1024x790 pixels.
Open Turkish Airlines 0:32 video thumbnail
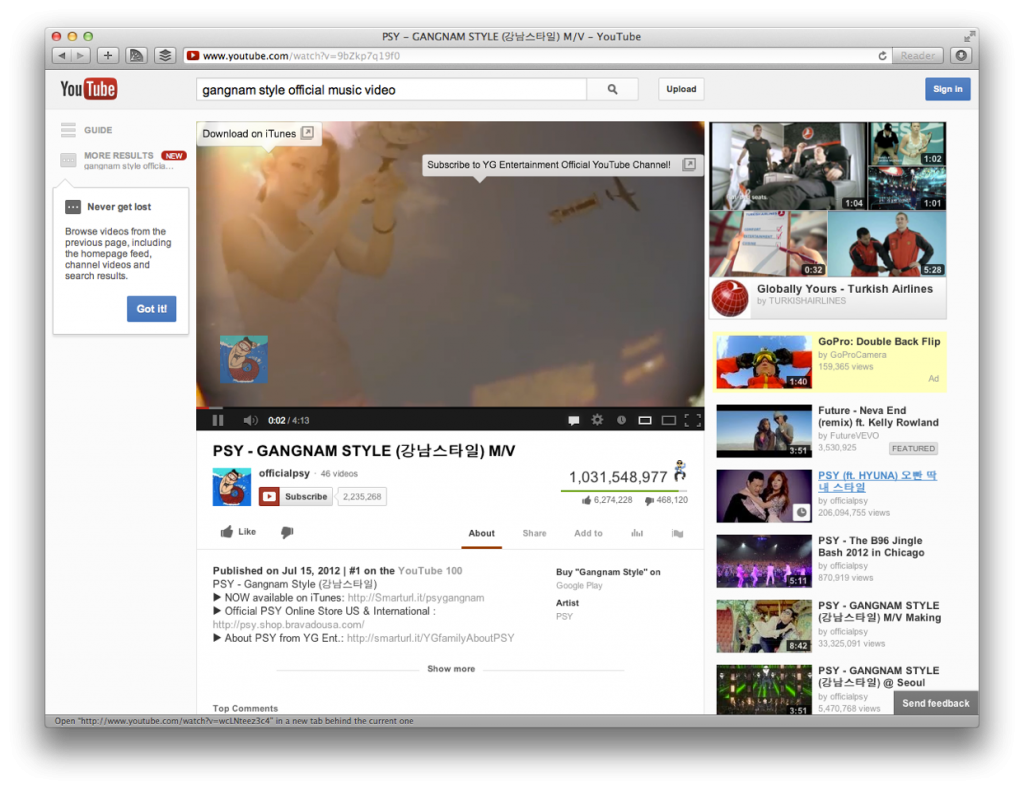pyautogui.click(x=768, y=244)
